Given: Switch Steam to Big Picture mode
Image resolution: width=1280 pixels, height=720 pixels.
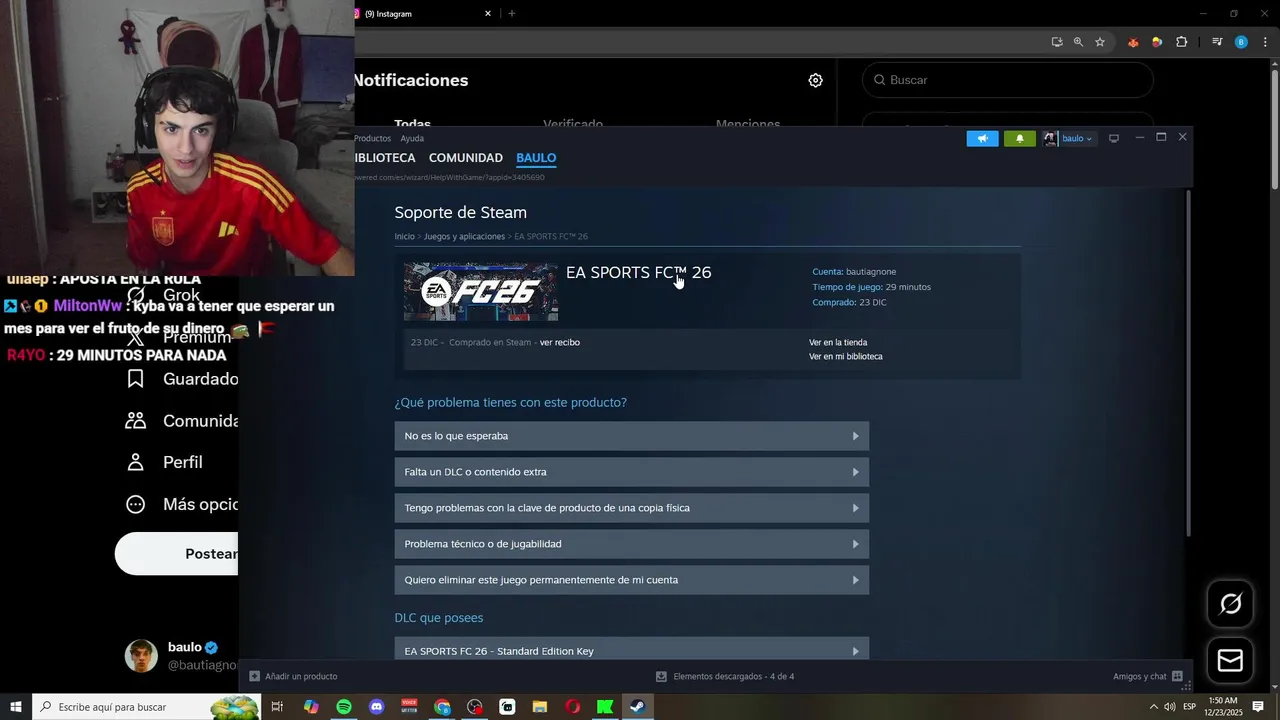Looking at the screenshot, I should tap(1113, 138).
